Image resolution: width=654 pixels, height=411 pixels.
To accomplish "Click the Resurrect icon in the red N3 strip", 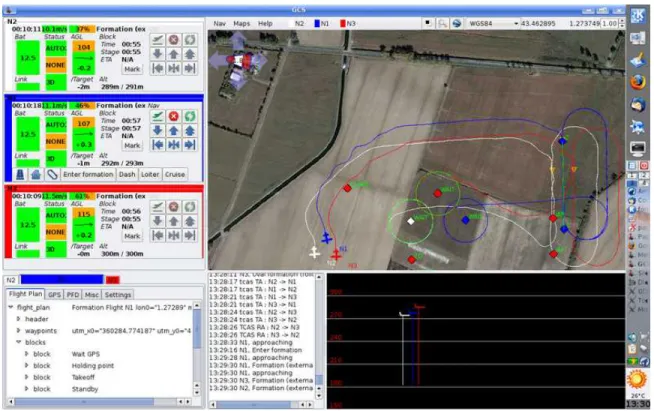I will pos(190,207).
